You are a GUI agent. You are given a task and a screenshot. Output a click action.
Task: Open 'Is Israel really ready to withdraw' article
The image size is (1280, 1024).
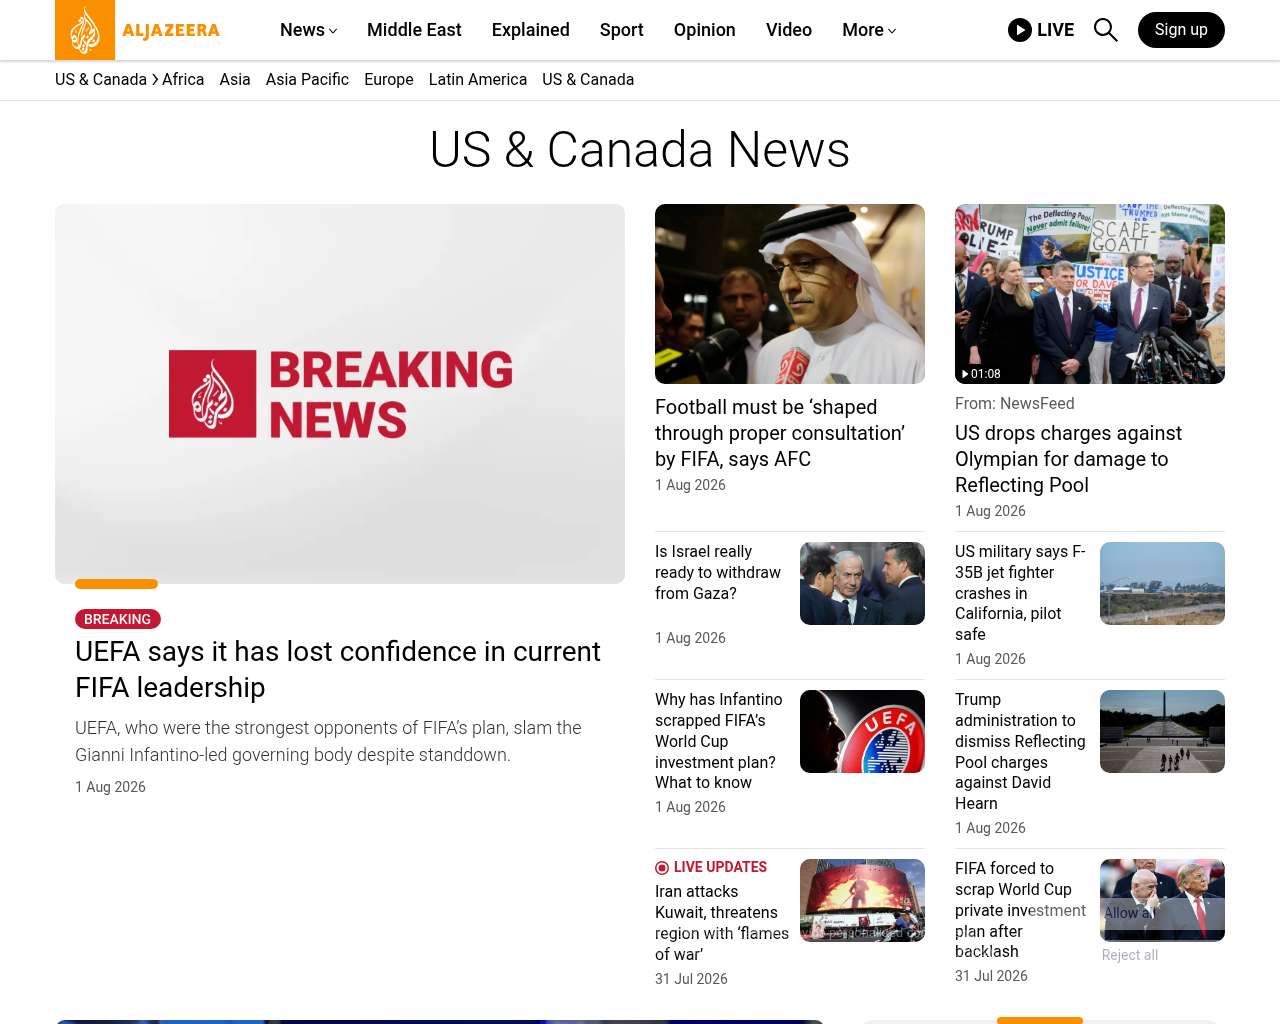pyautogui.click(x=718, y=572)
